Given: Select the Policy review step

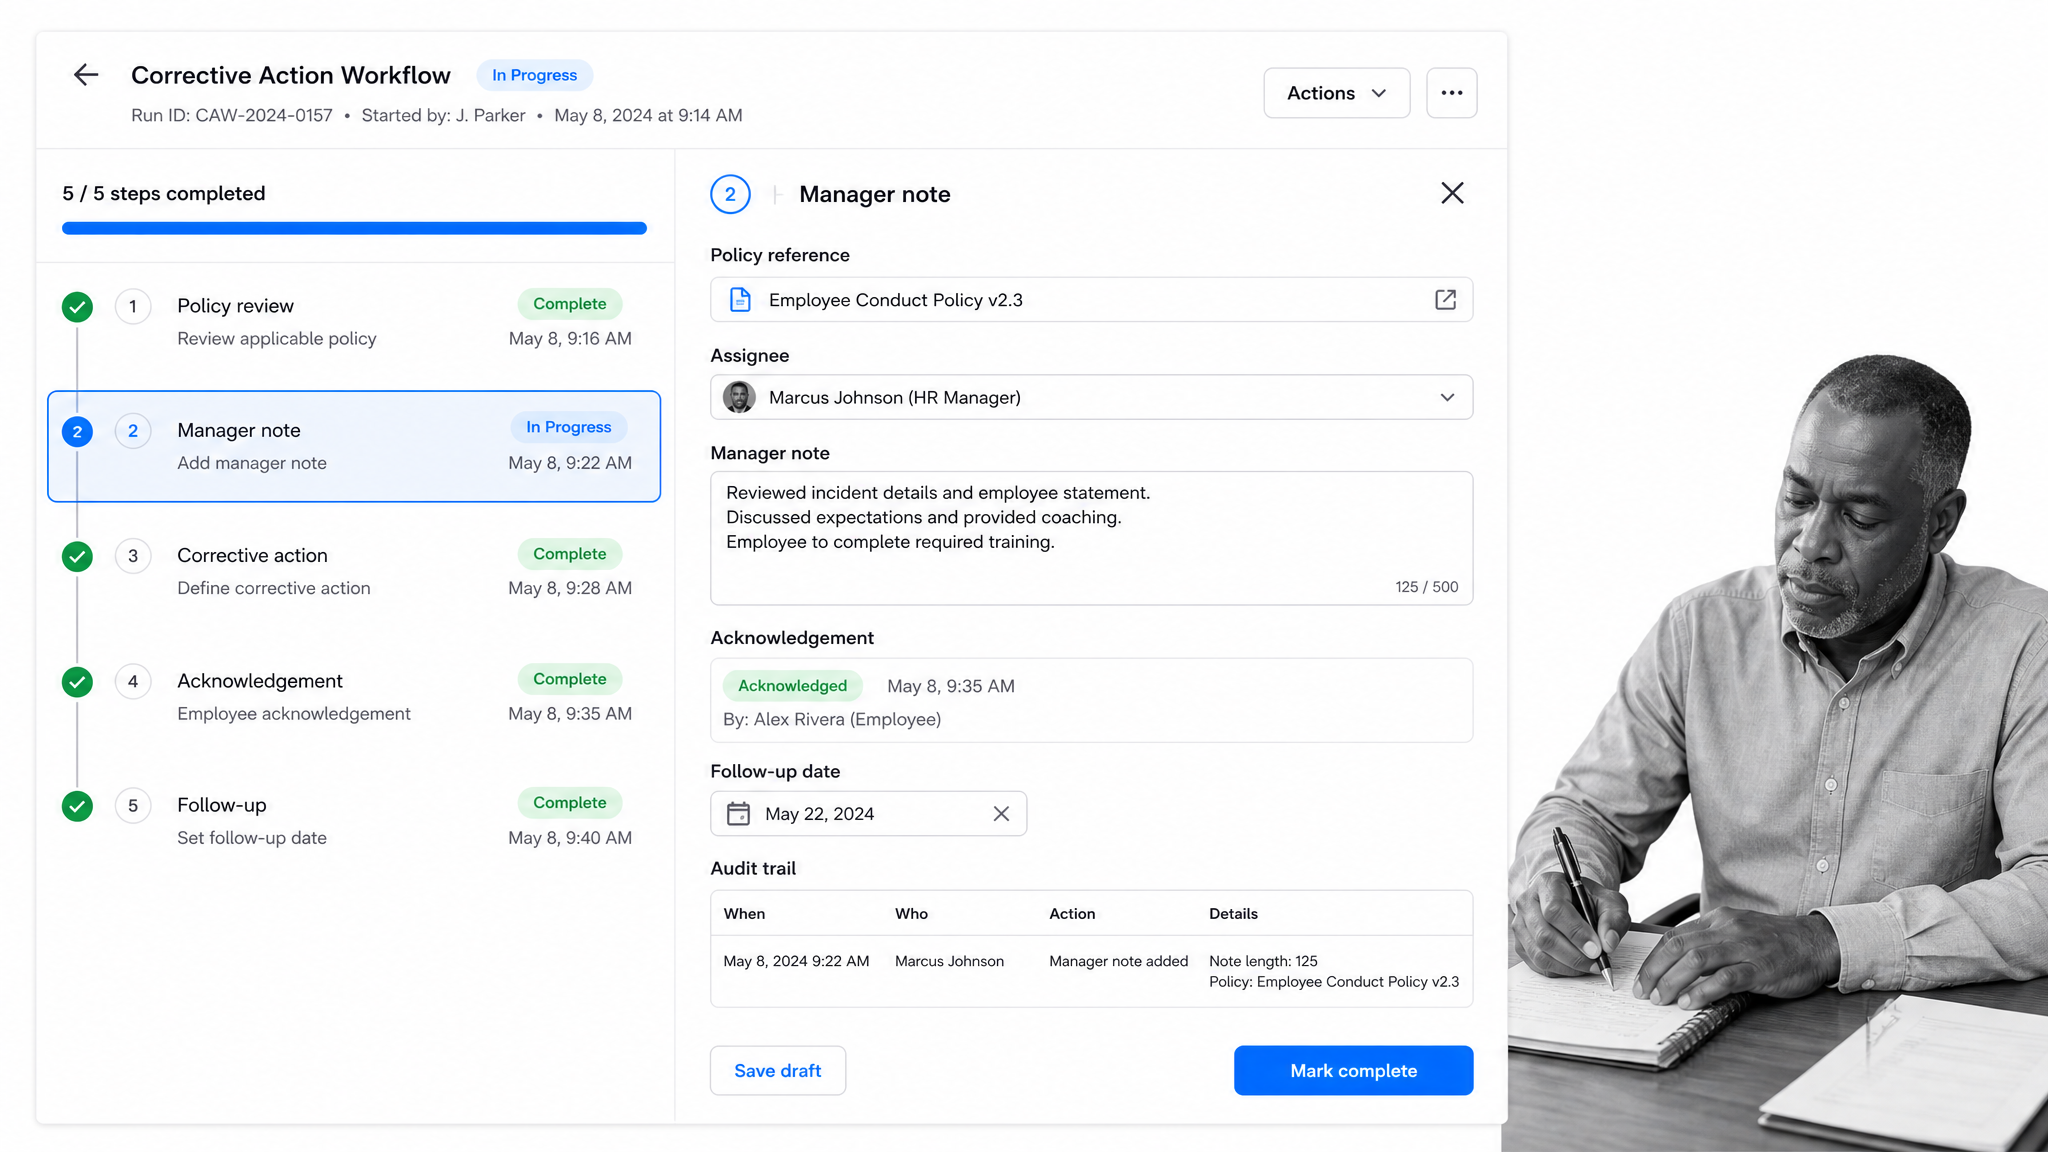Looking at the screenshot, I should 354,321.
